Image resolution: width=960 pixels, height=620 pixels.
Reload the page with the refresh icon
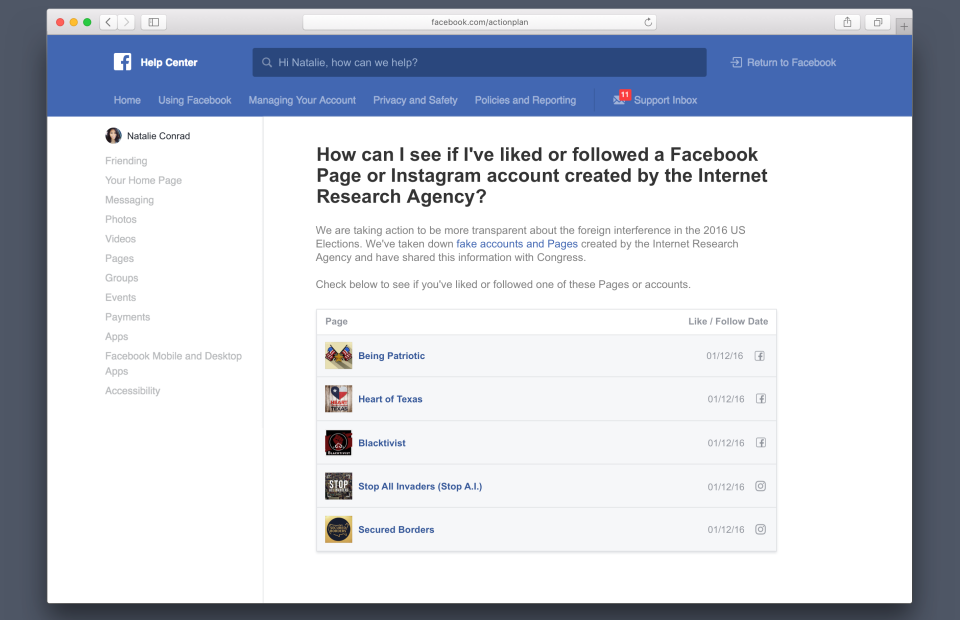(648, 22)
